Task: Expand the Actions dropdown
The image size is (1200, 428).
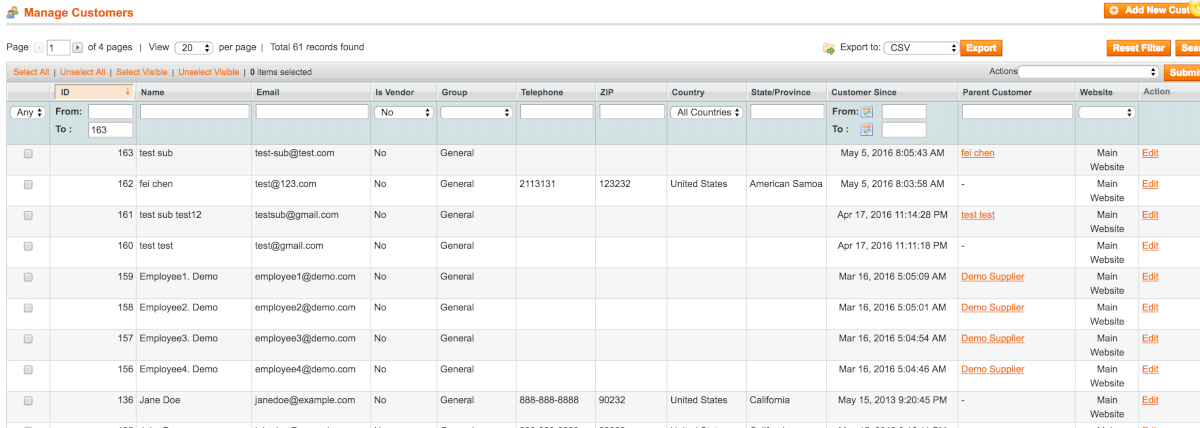Action: tap(1088, 72)
